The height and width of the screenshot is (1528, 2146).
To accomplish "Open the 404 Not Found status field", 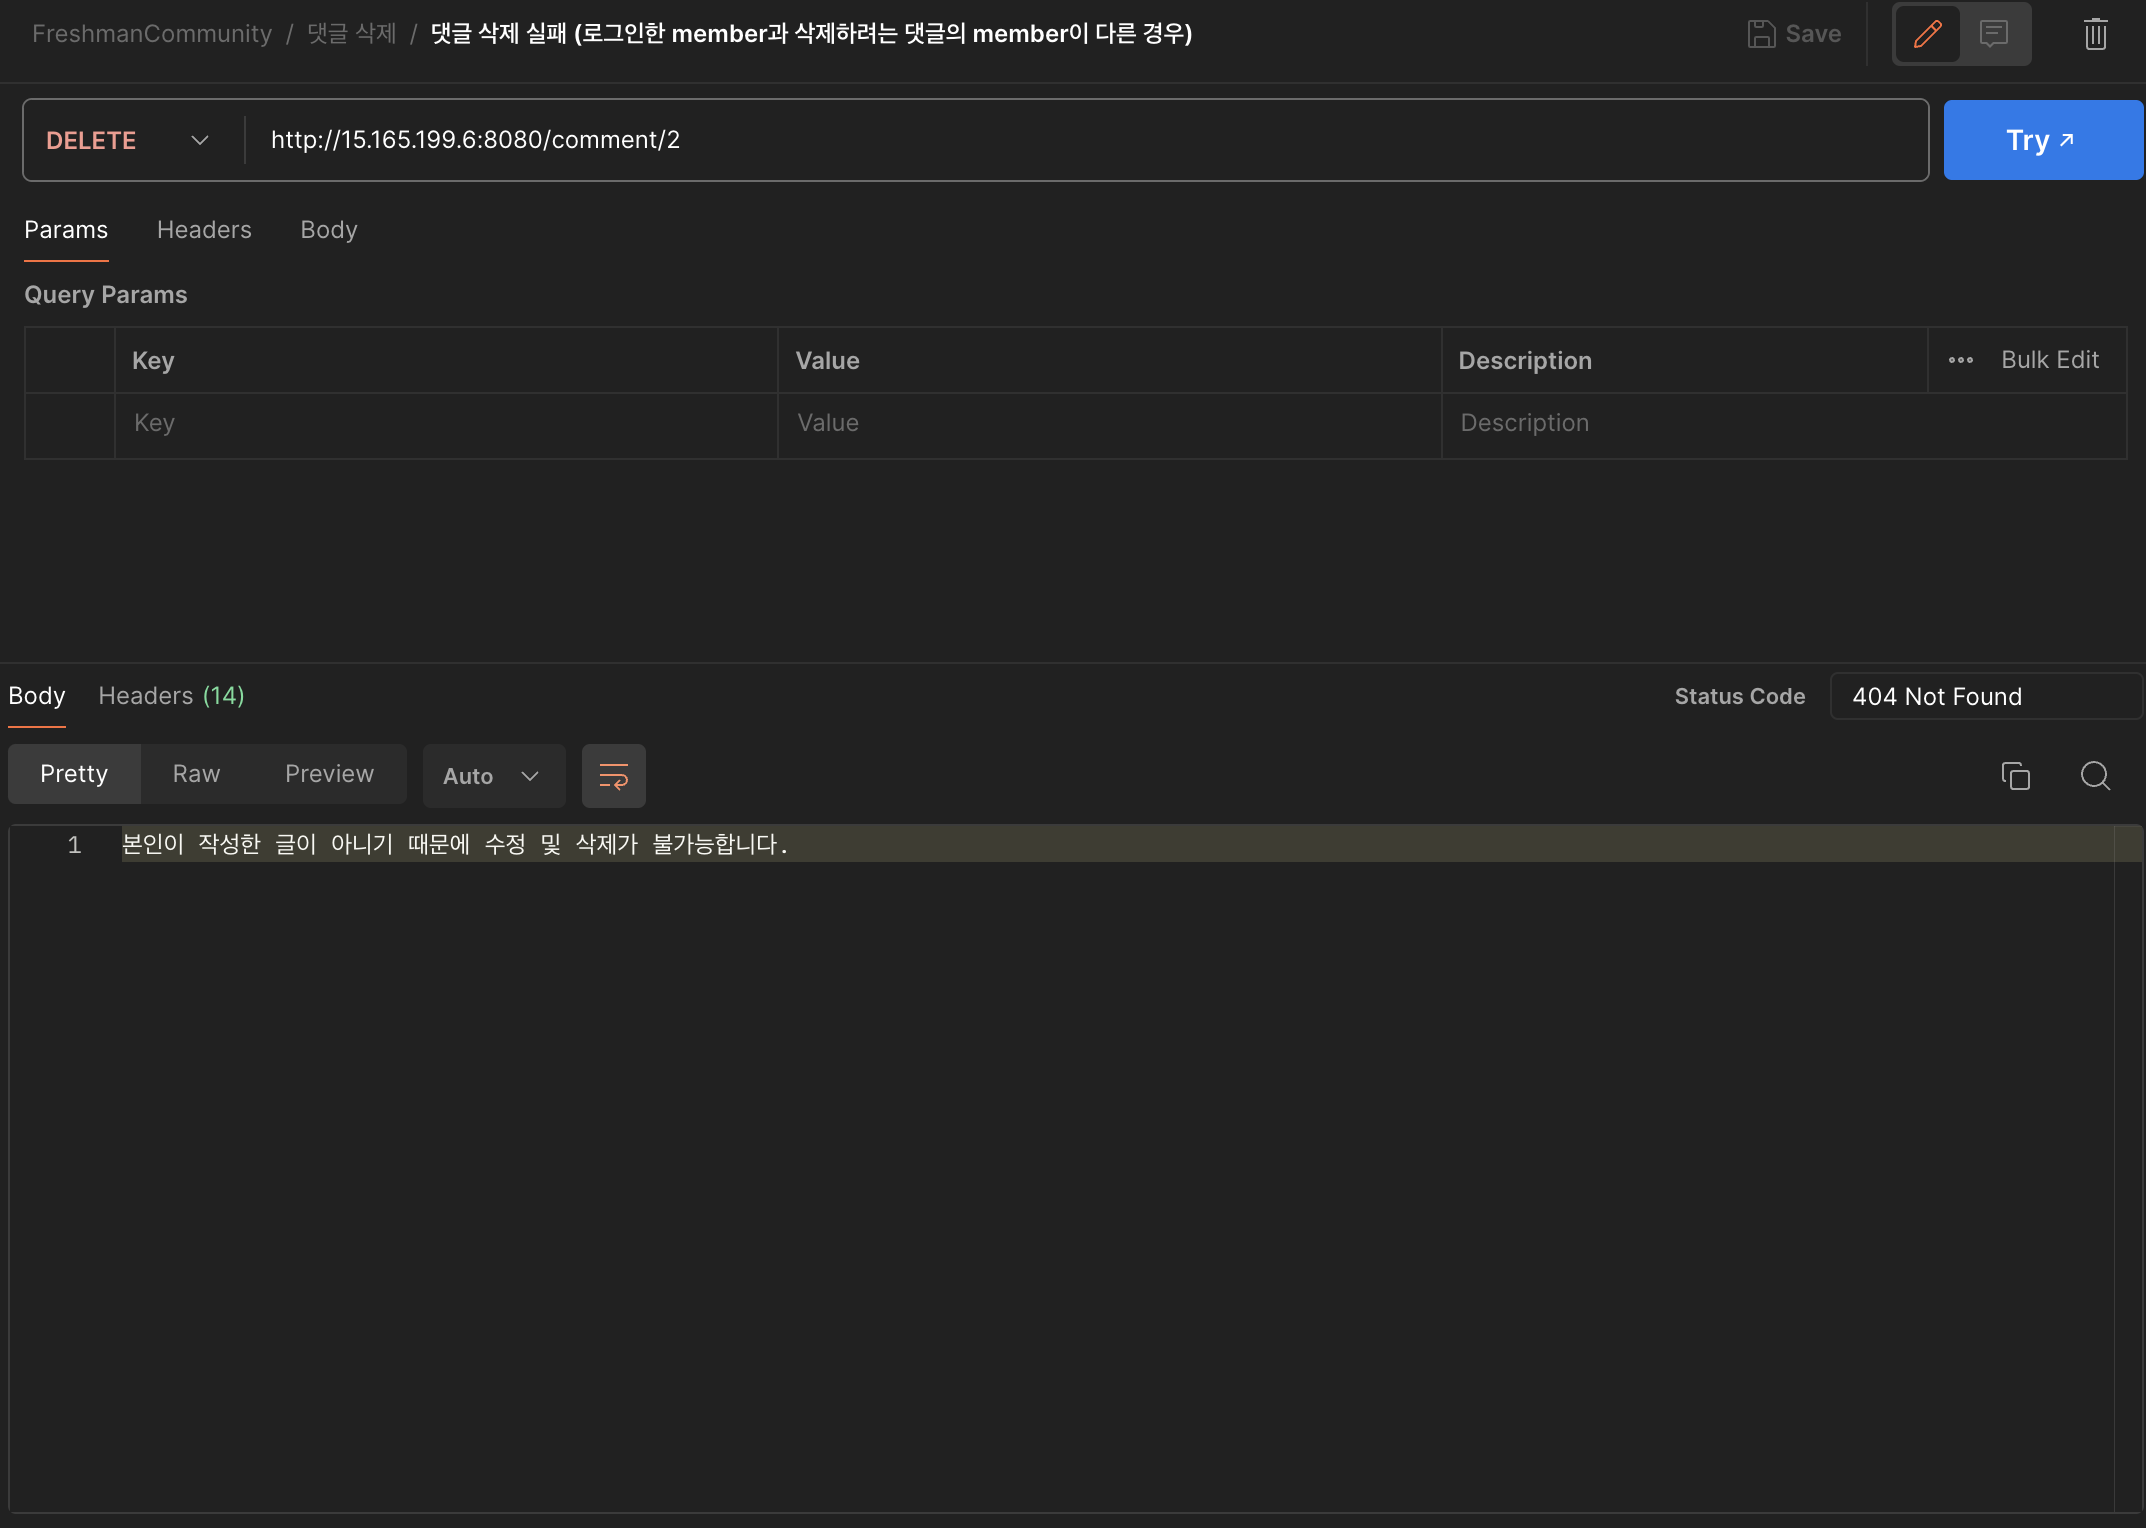I will pos(1985,696).
